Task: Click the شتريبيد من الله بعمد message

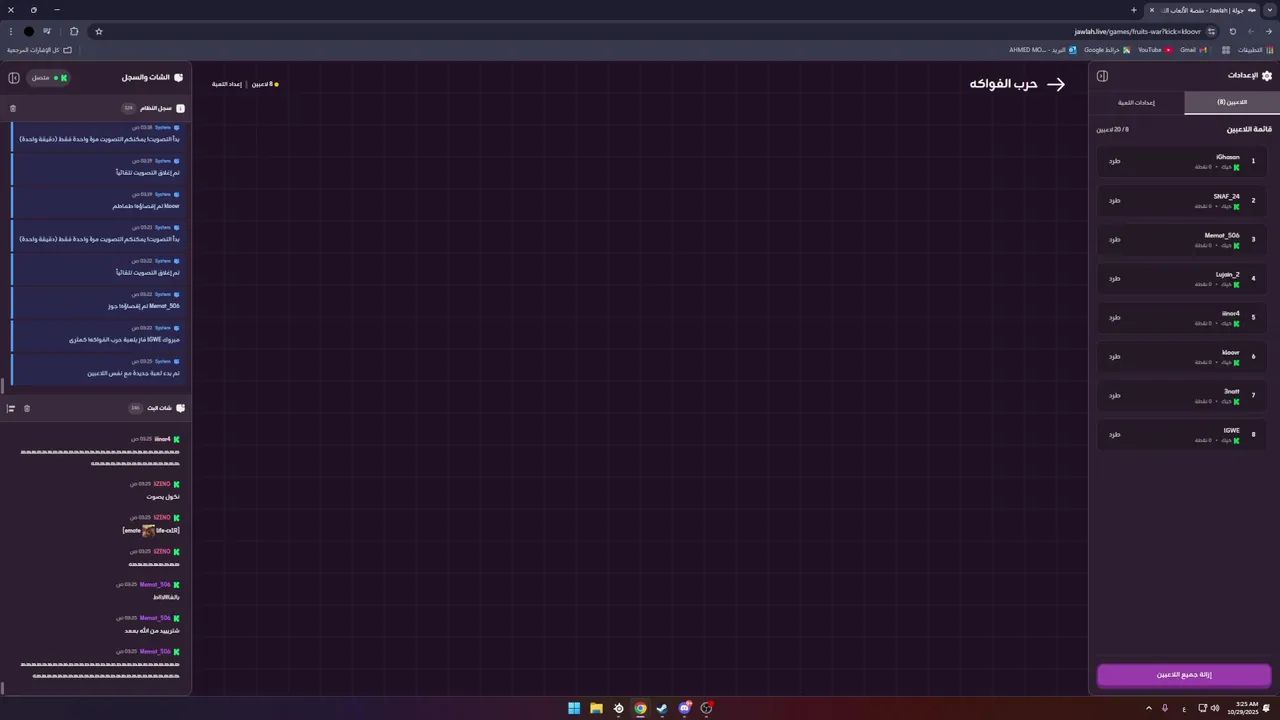Action: click(x=152, y=631)
